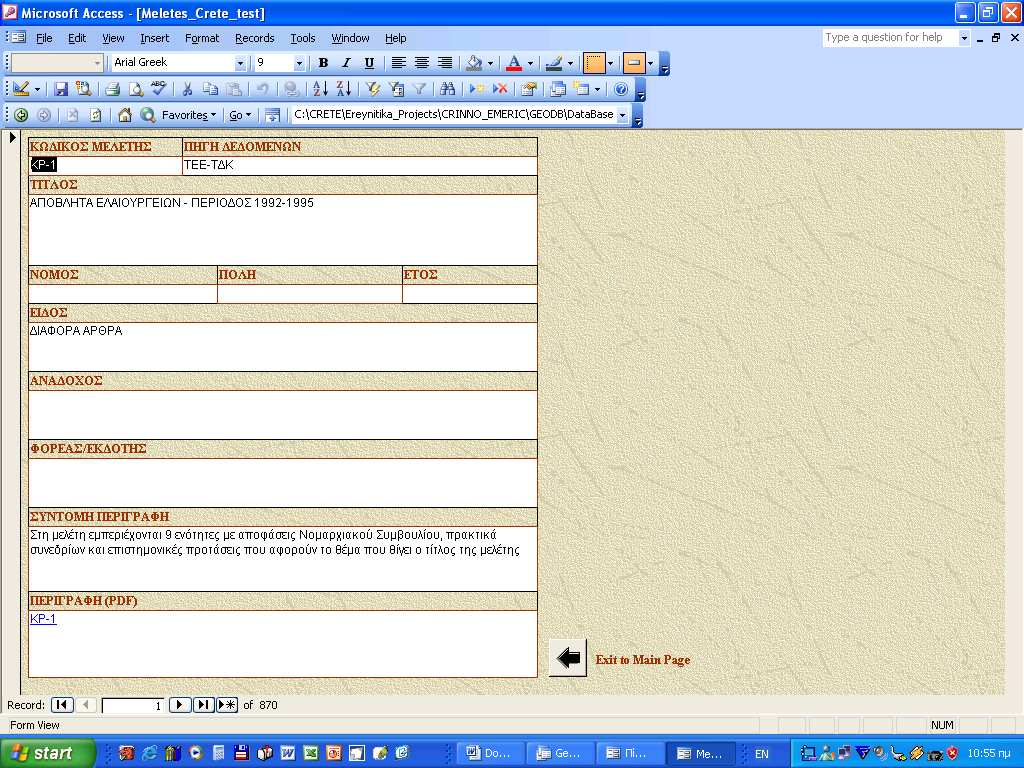
Task: Apply the Fill/Back Color bucket
Action: (x=474, y=63)
